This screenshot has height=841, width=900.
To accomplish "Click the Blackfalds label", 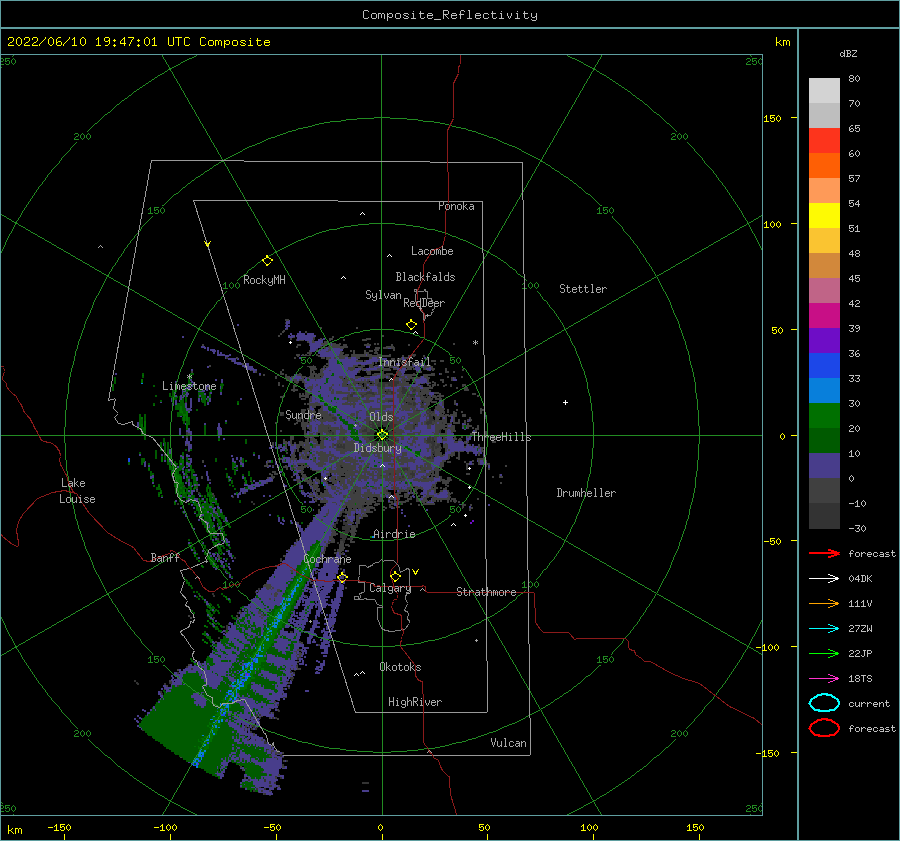I will click(425, 277).
